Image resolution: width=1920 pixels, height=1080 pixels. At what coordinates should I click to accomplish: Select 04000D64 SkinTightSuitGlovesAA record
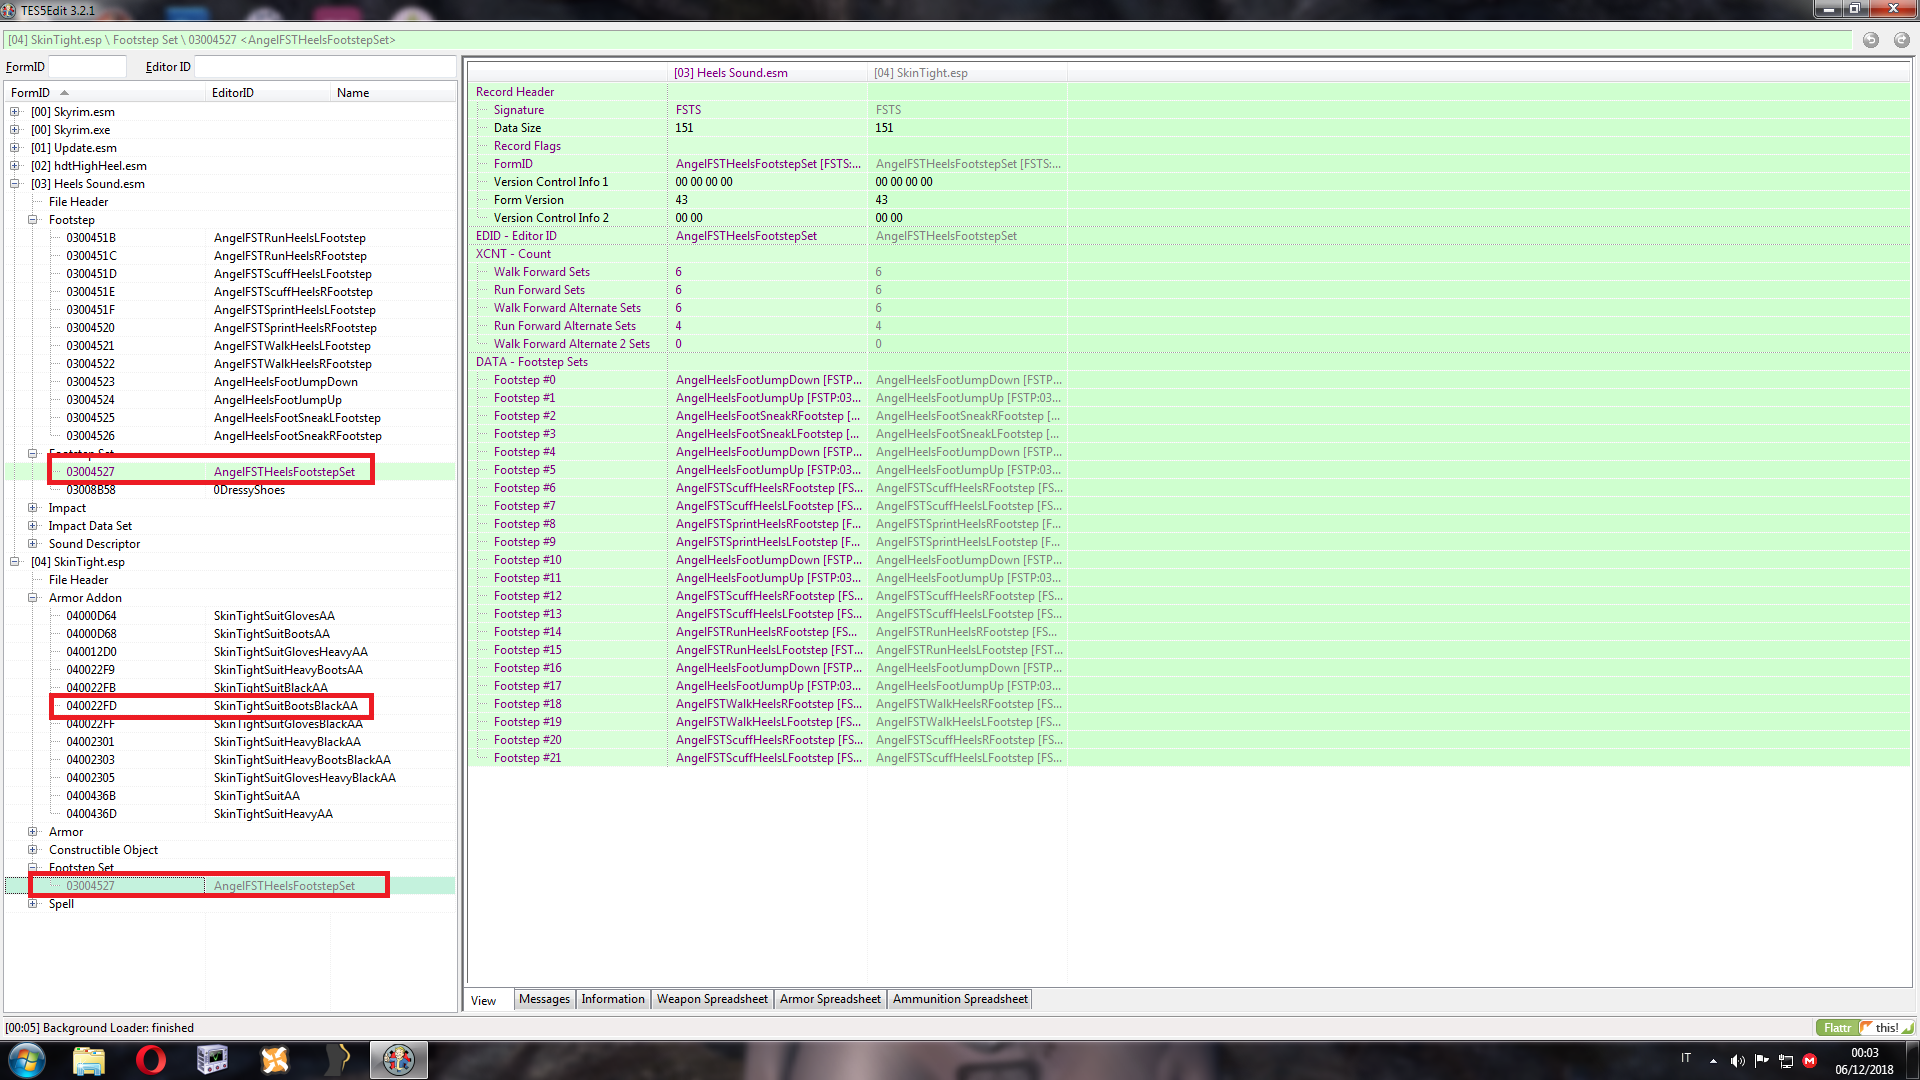pyautogui.click(x=230, y=616)
